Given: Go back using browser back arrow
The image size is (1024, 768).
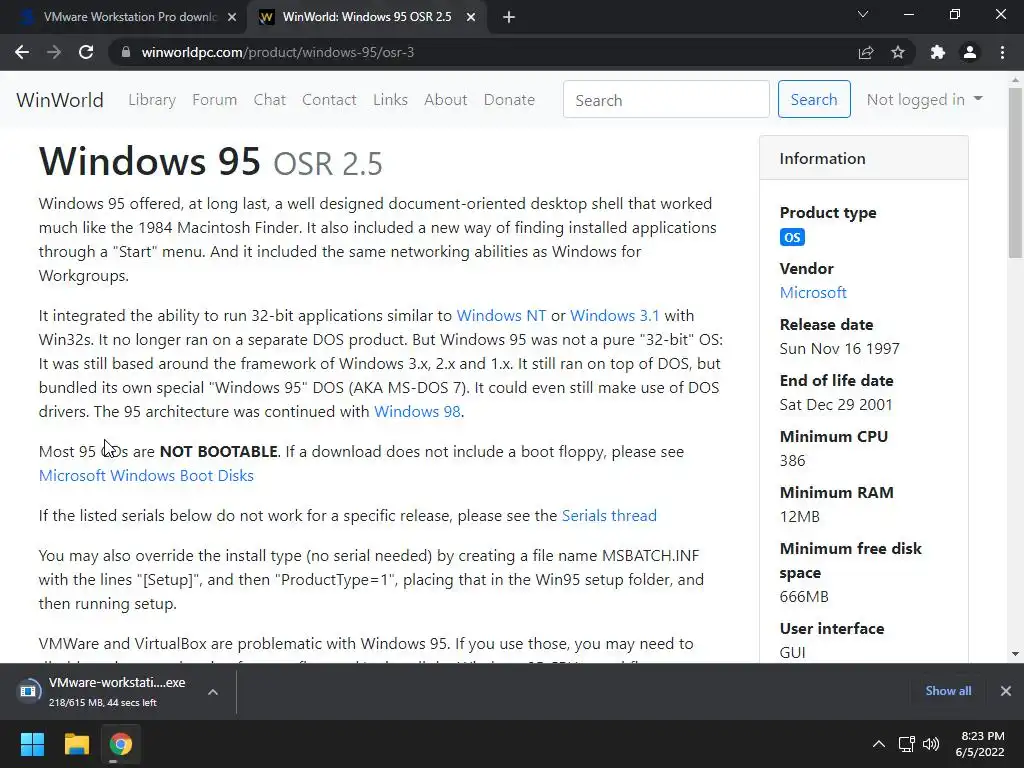Looking at the screenshot, I should pos(22,52).
